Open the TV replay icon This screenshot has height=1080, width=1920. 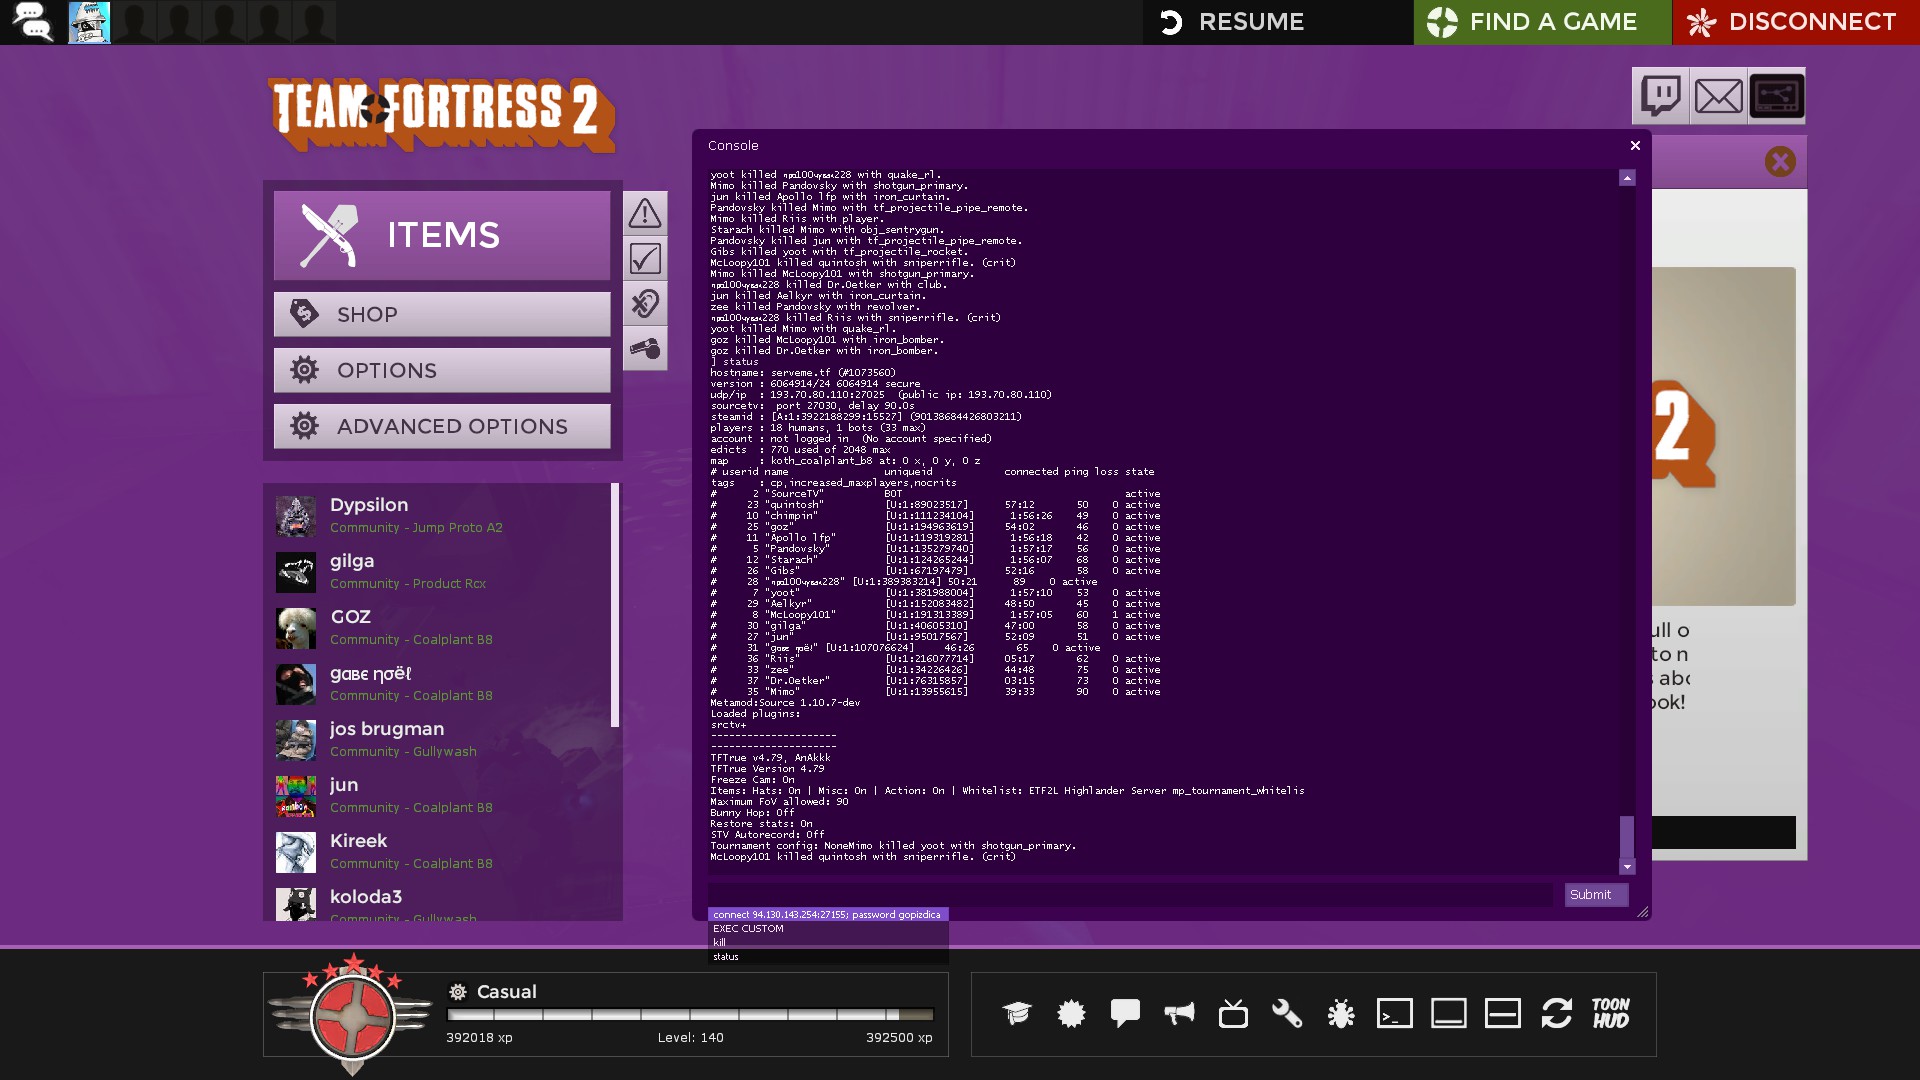(1233, 1013)
